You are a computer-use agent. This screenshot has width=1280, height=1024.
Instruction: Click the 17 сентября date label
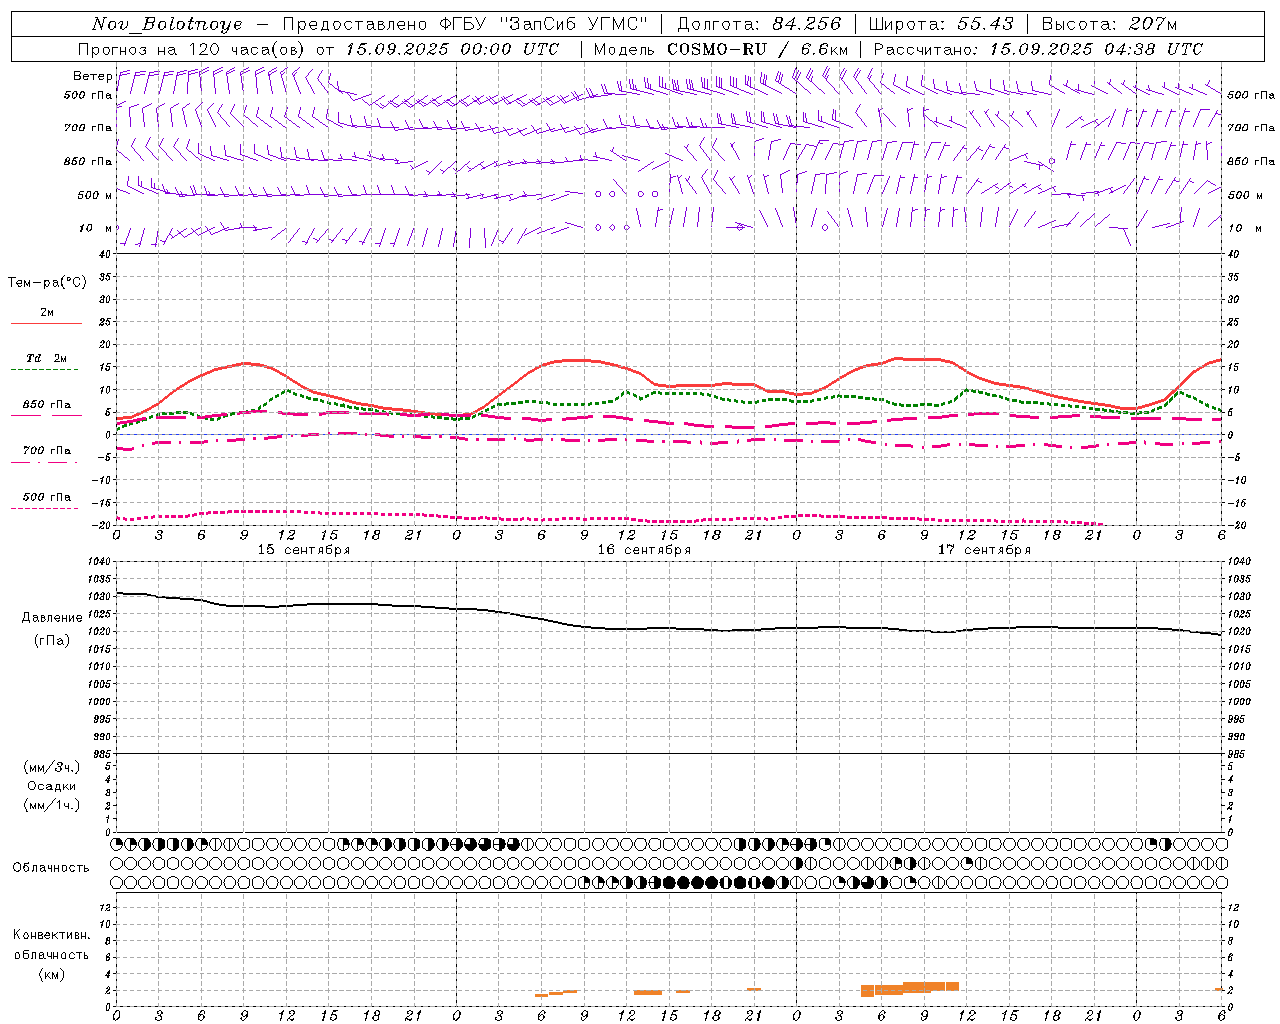984,550
